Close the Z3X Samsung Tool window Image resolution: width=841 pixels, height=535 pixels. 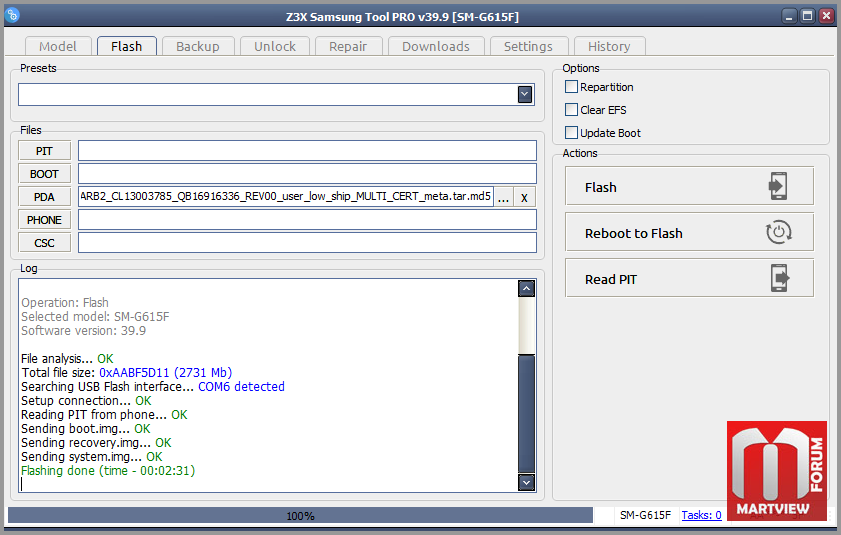[826, 16]
